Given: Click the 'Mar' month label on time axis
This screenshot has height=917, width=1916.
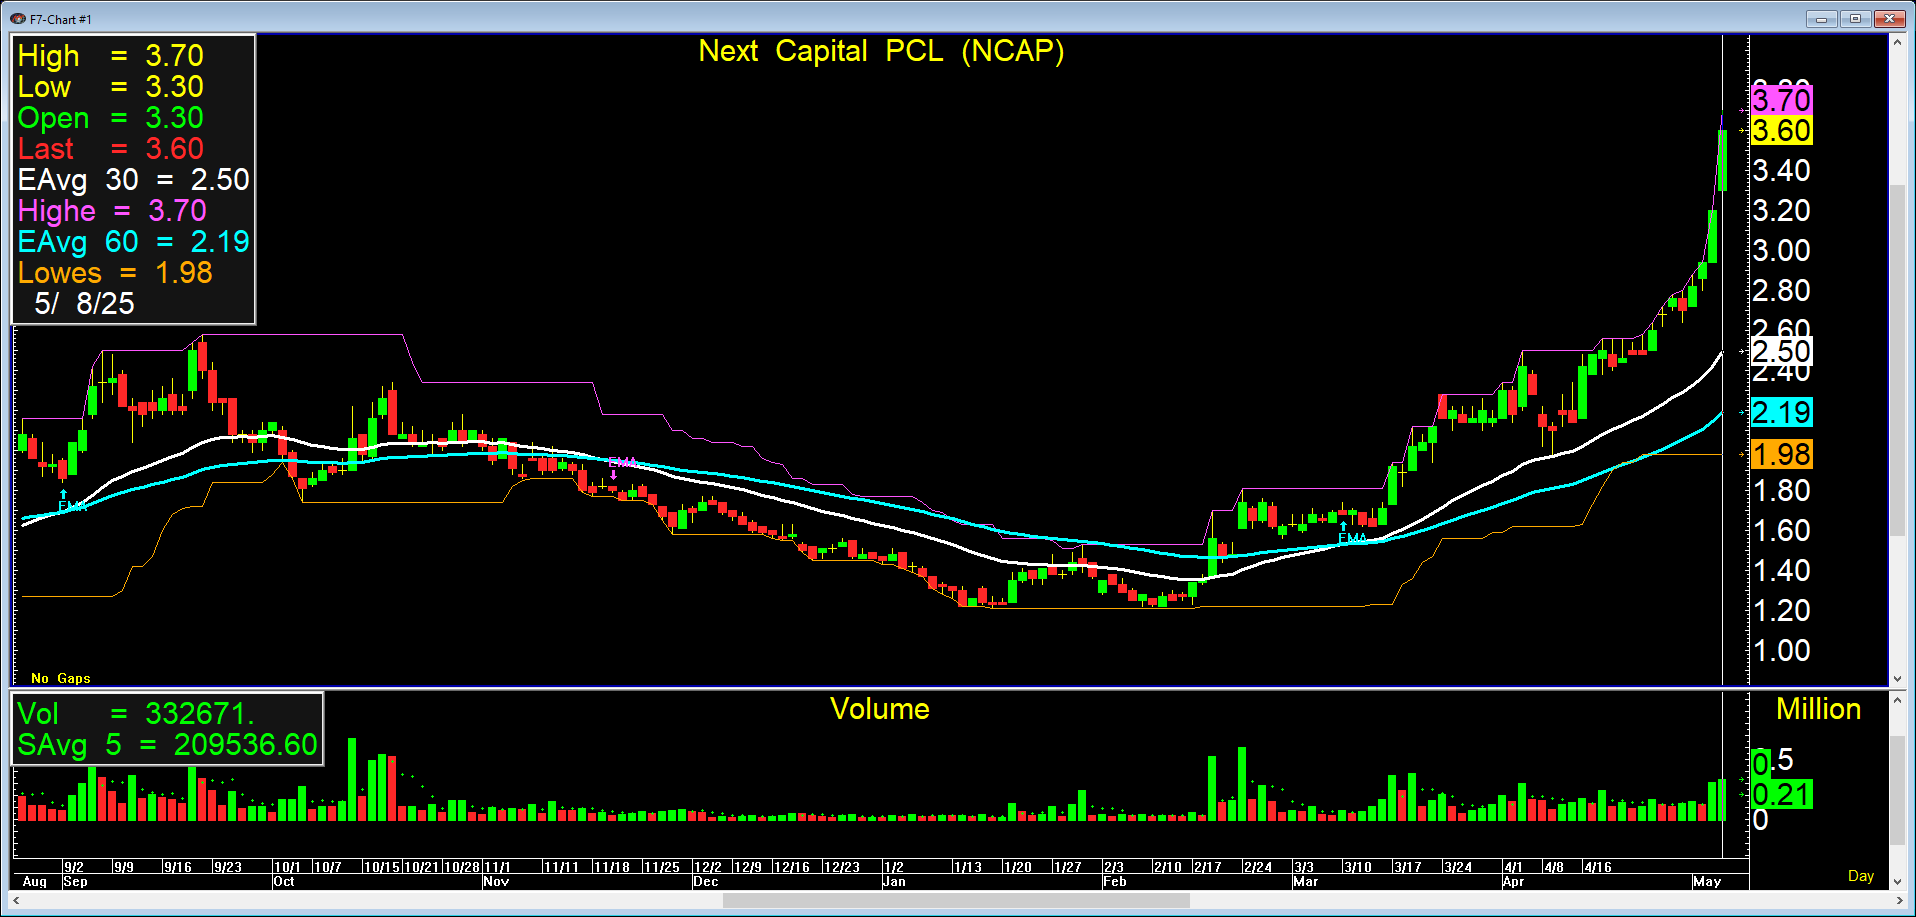Looking at the screenshot, I should pos(1306,882).
